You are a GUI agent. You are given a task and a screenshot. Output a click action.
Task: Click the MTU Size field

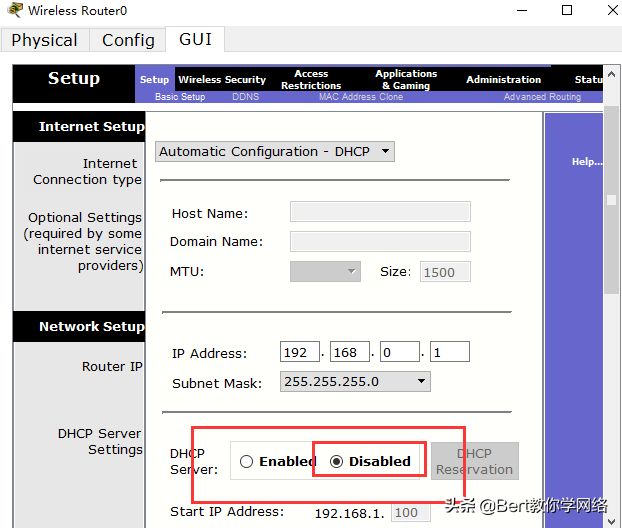[445, 272]
